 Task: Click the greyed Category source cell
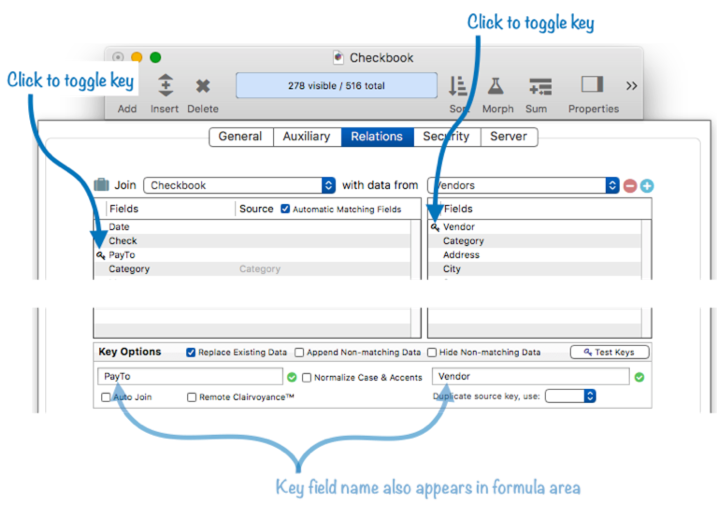(x=260, y=269)
